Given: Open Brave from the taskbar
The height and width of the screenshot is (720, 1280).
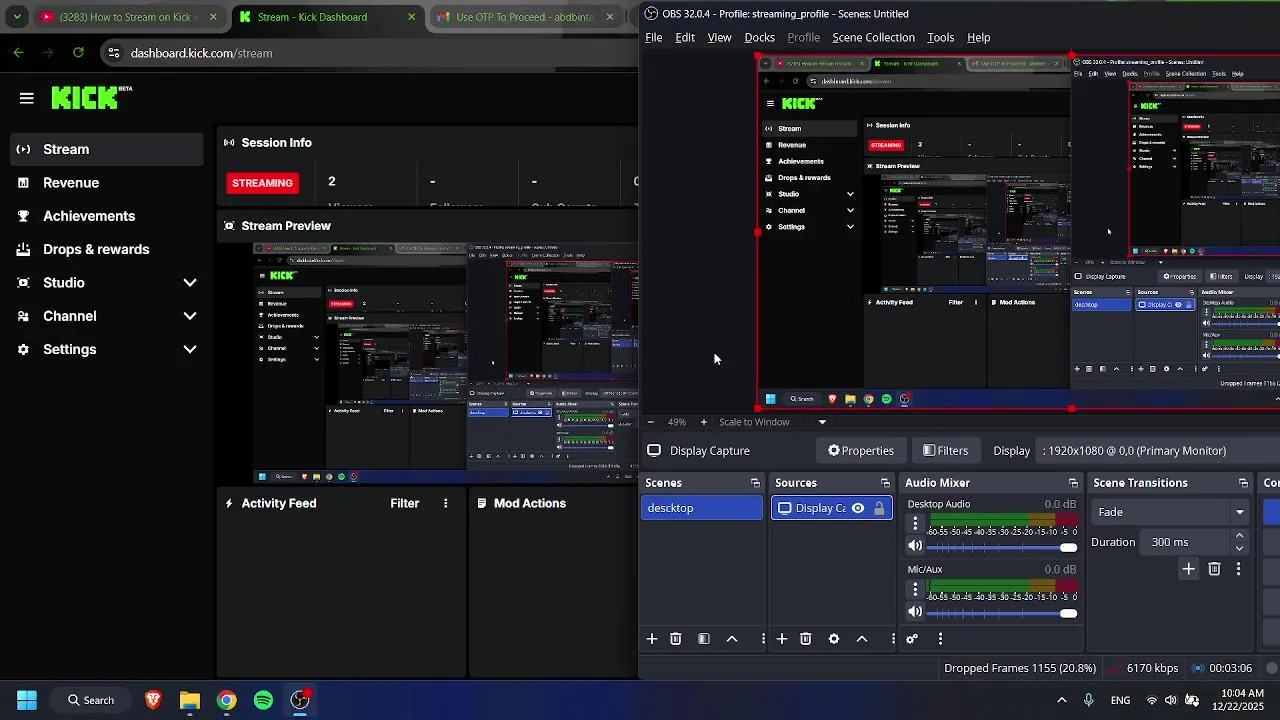Looking at the screenshot, I should pyautogui.click(x=153, y=700).
